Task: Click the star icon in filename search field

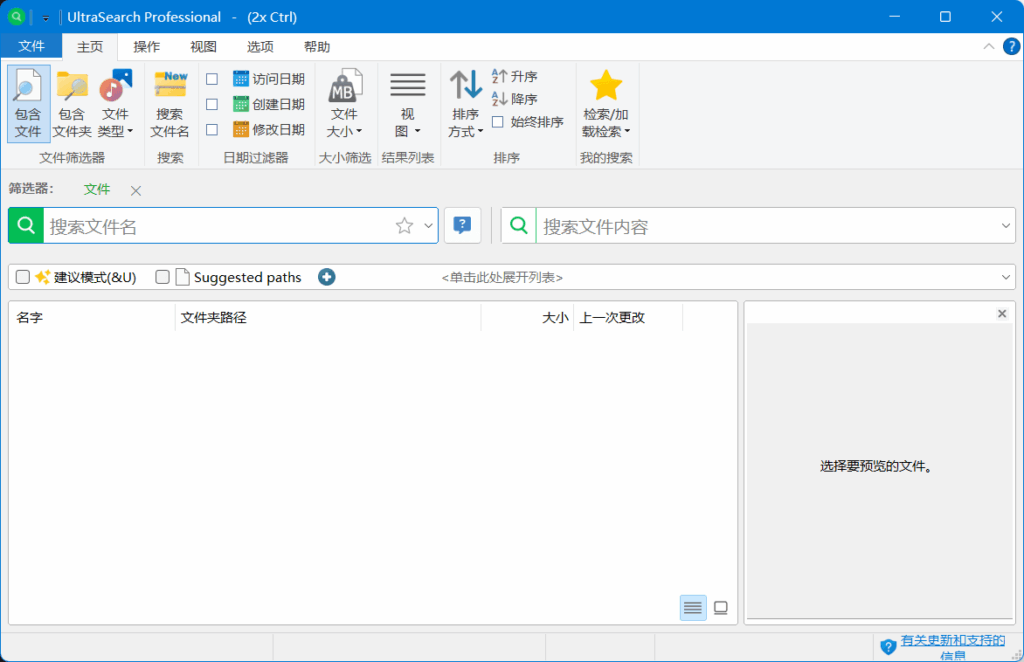Action: 404,225
